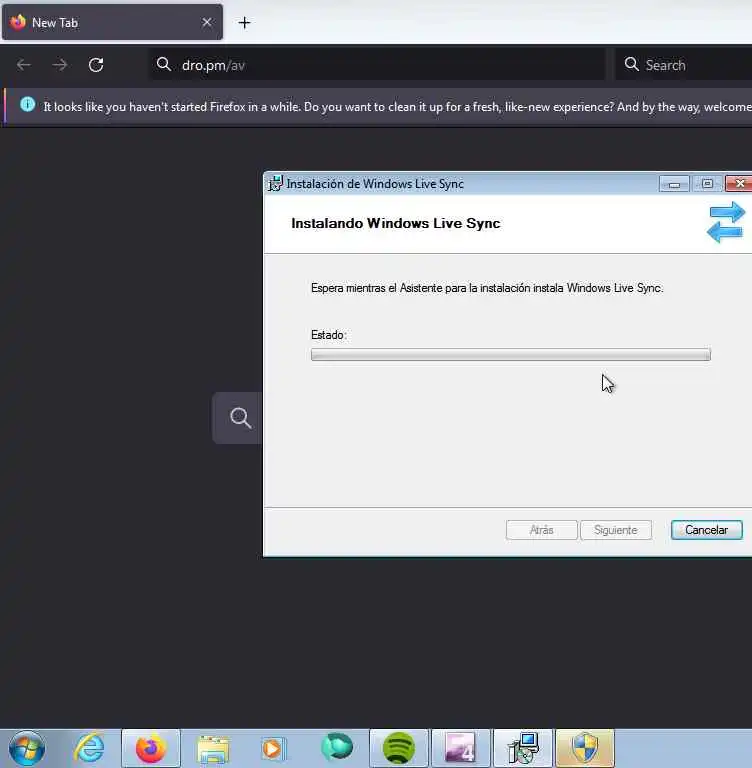The image size is (752, 768).
Task: Maximize the Windows Live Sync installer window
Action: tap(707, 184)
